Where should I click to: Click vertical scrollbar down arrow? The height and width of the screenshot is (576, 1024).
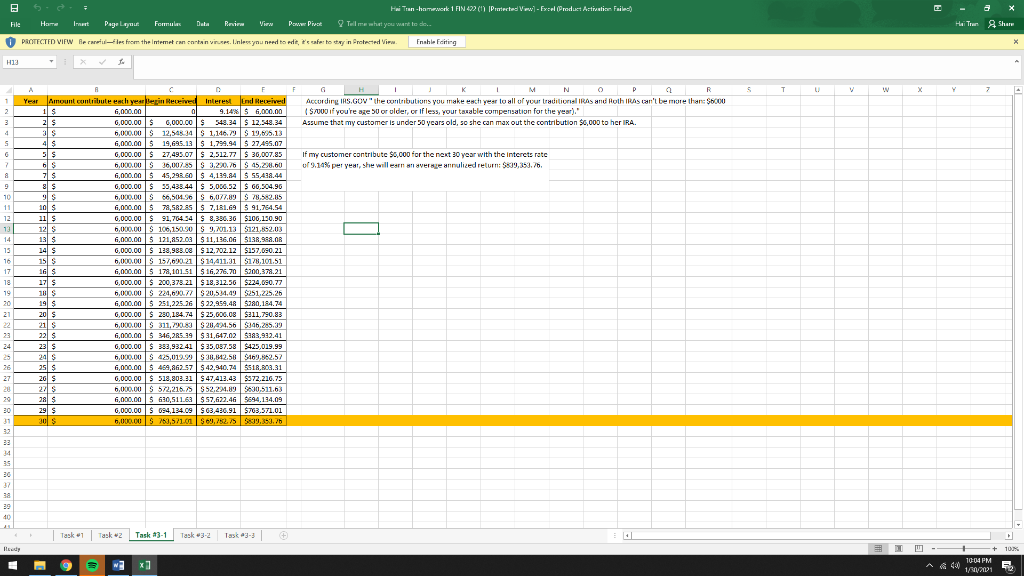tap(1017, 524)
